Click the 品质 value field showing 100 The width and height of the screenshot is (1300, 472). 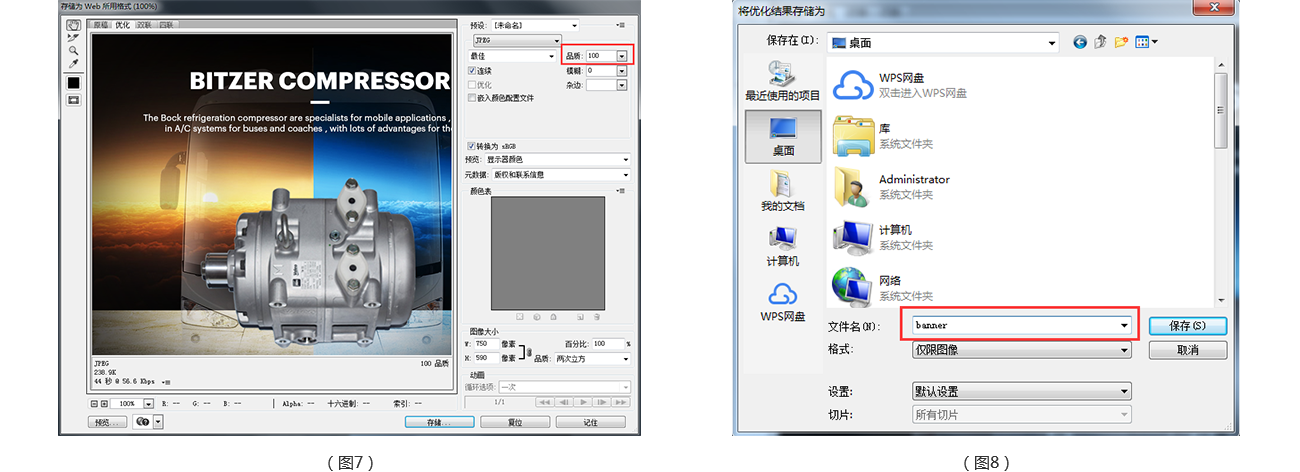pos(600,56)
